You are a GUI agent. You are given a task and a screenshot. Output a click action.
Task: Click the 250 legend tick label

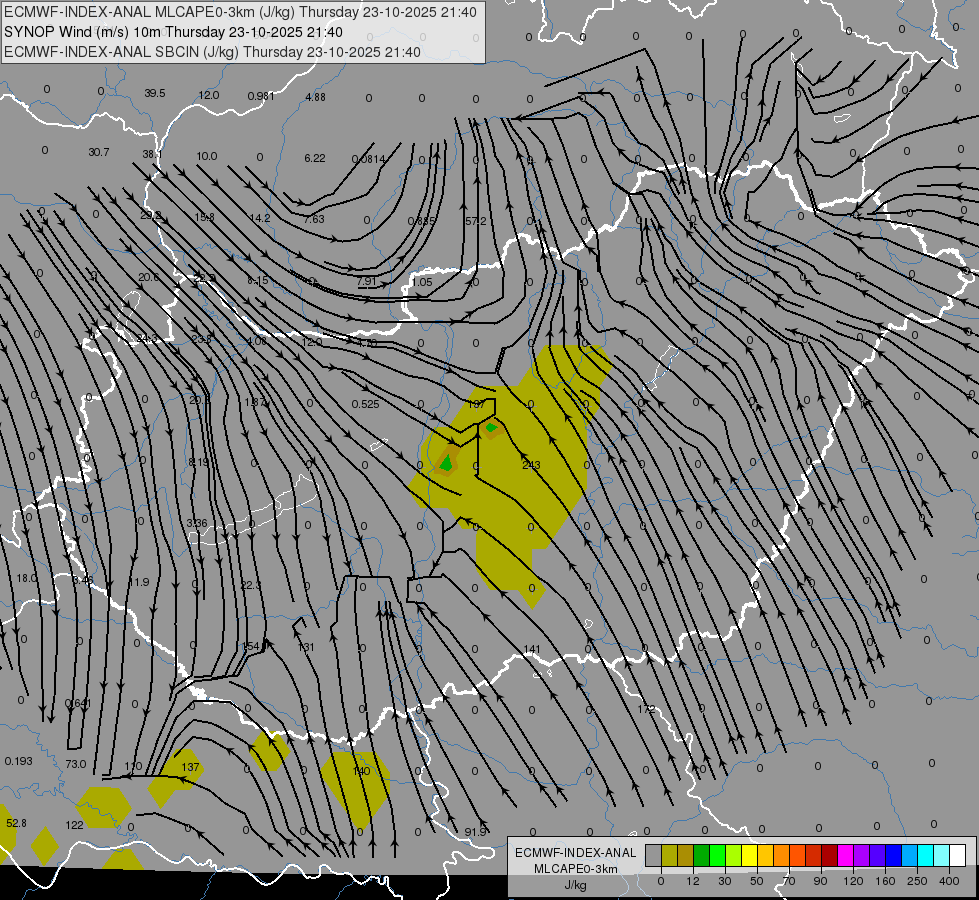pyautogui.click(x=917, y=881)
